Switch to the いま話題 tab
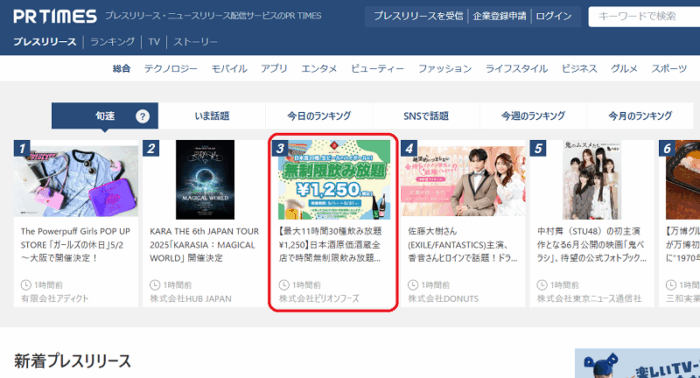The height and width of the screenshot is (378, 700). pyautogui.click(x=212, y=116)
